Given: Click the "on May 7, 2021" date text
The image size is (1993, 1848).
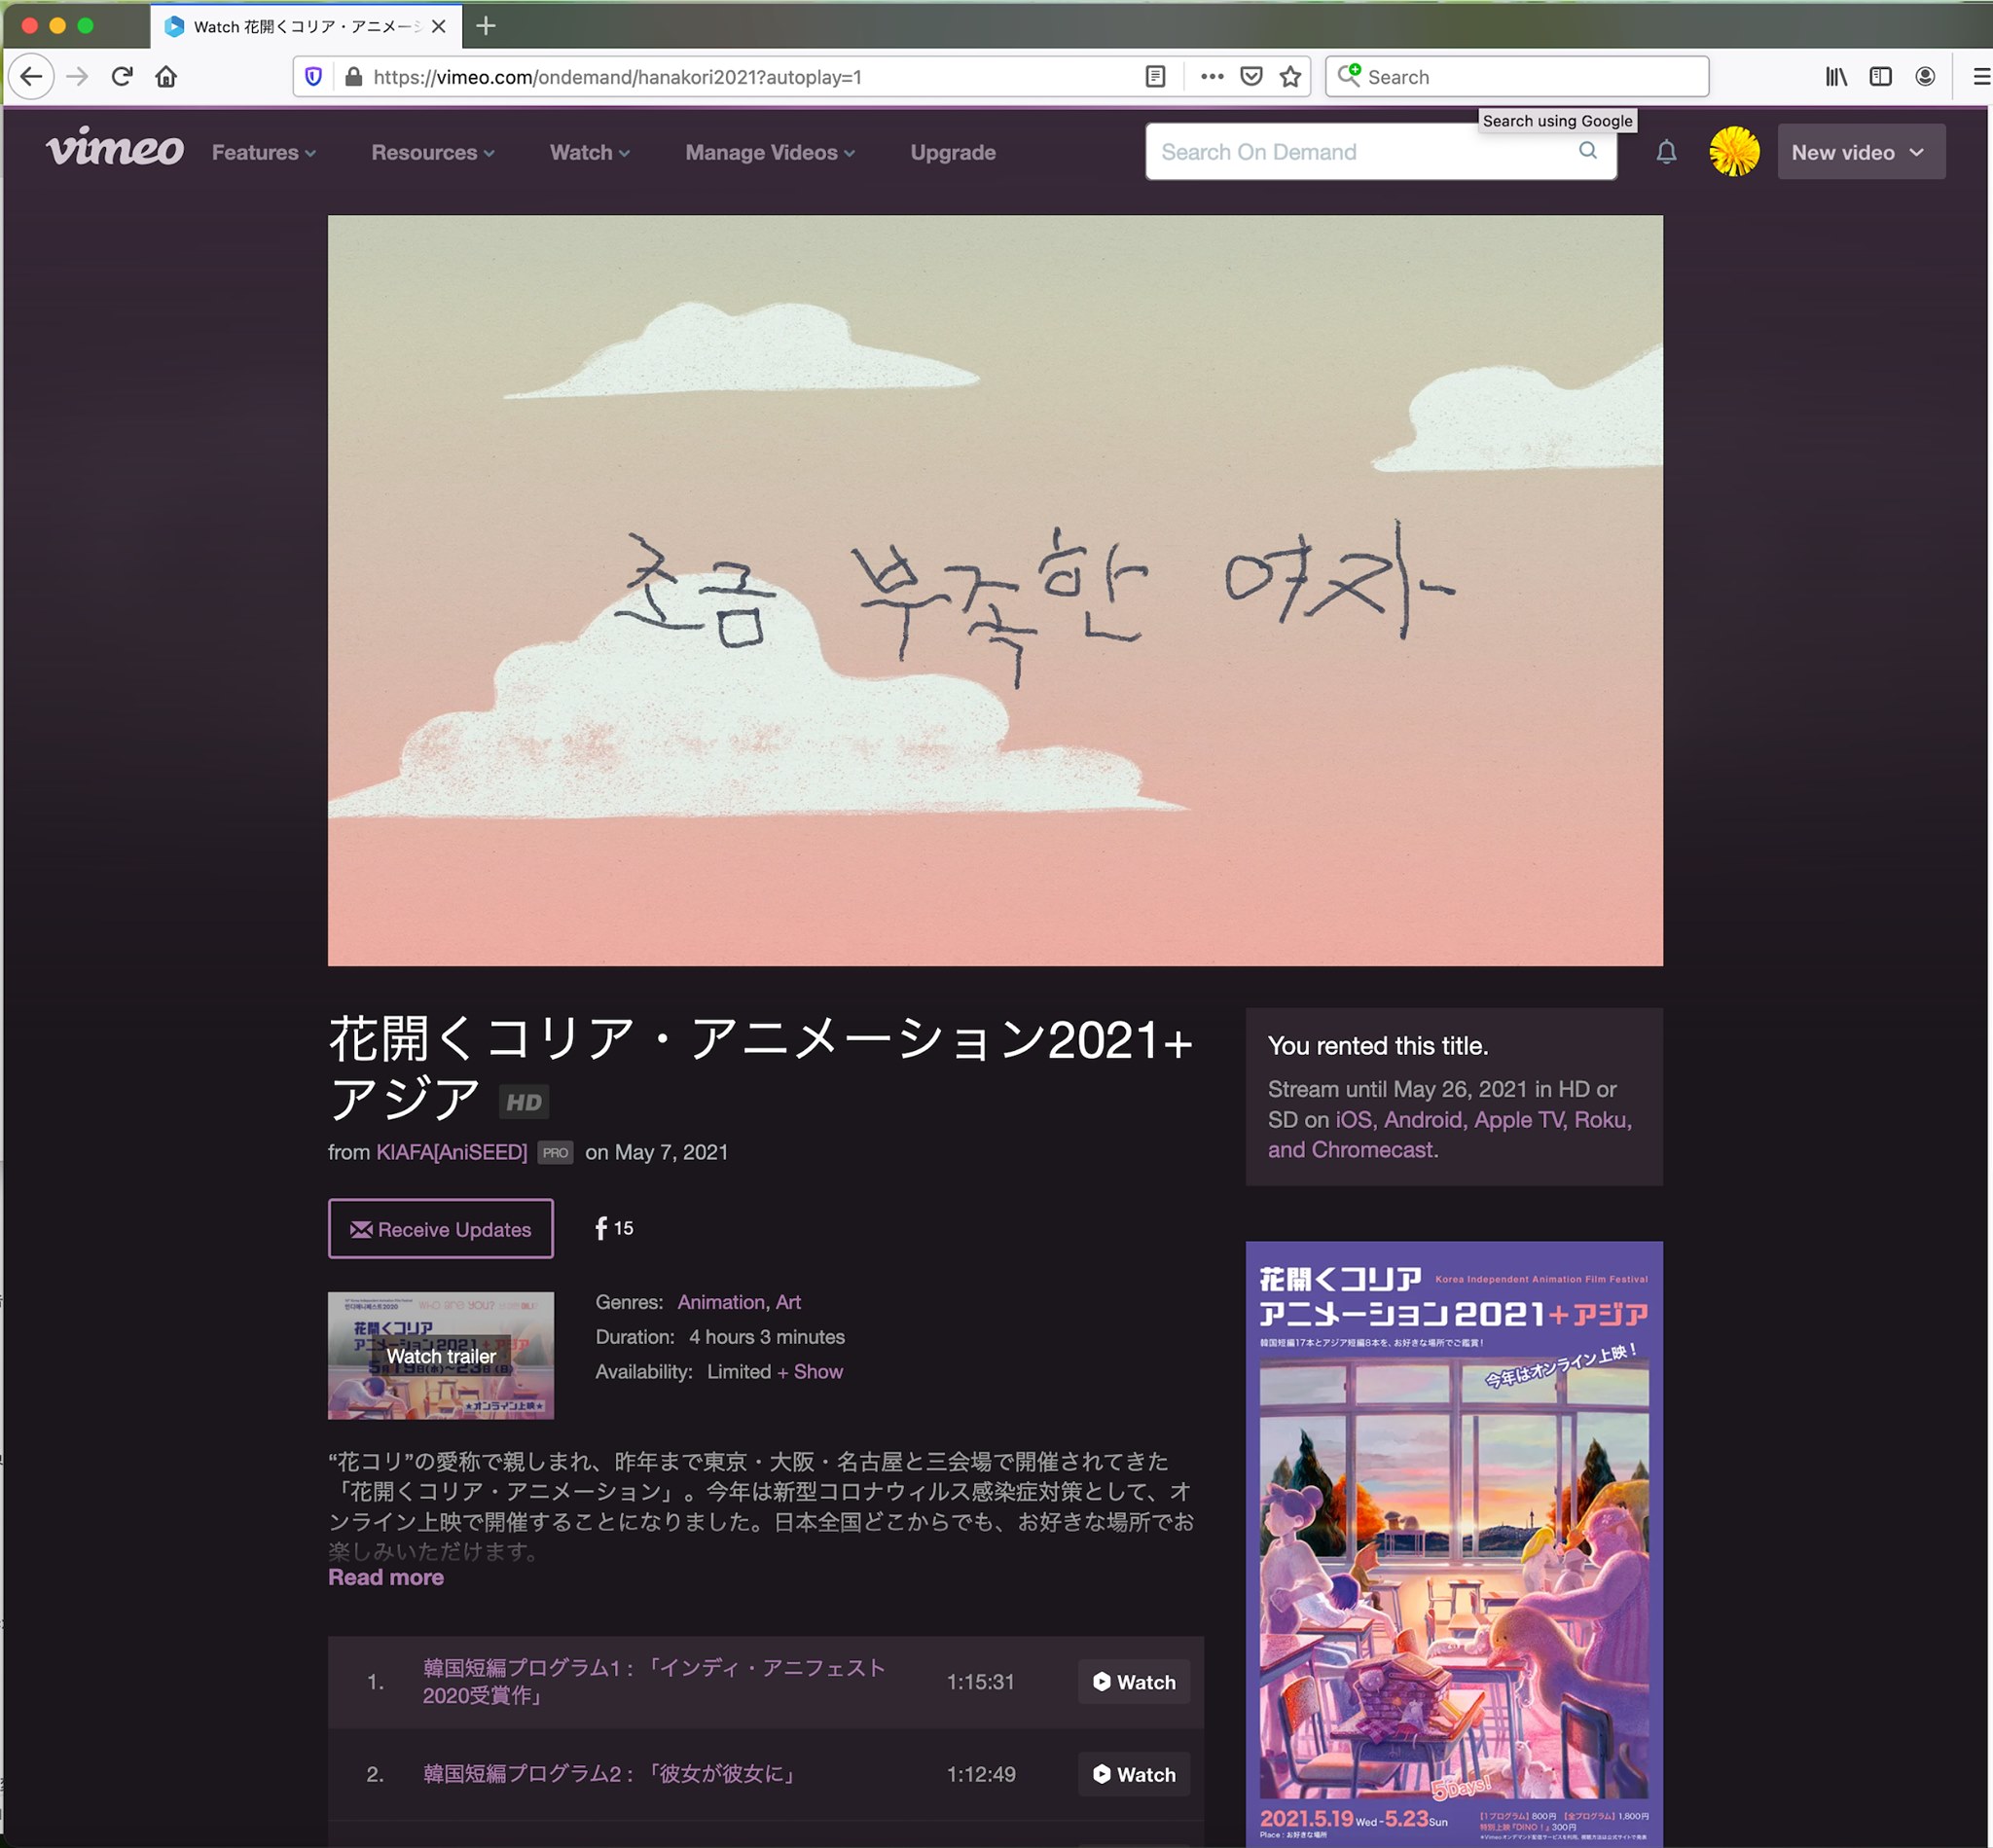Looking at the screenshot, I should (x=657, y=1152).
